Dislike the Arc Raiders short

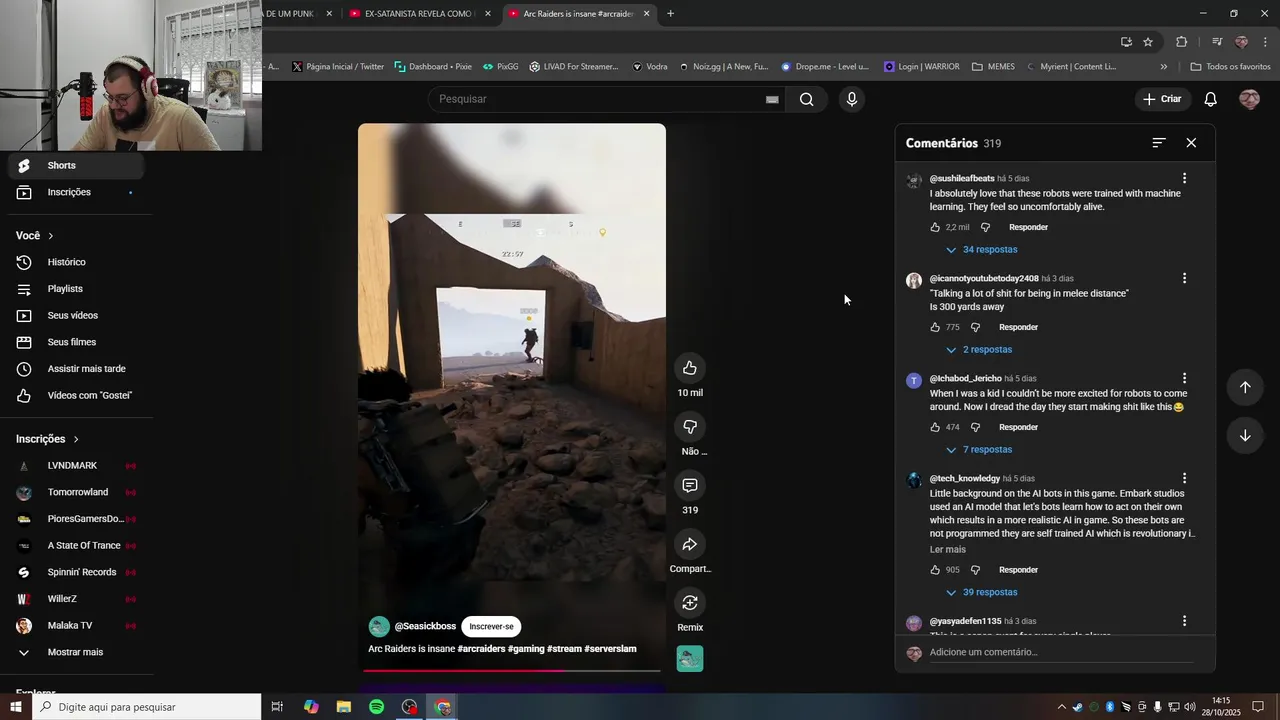pos(690,427)
